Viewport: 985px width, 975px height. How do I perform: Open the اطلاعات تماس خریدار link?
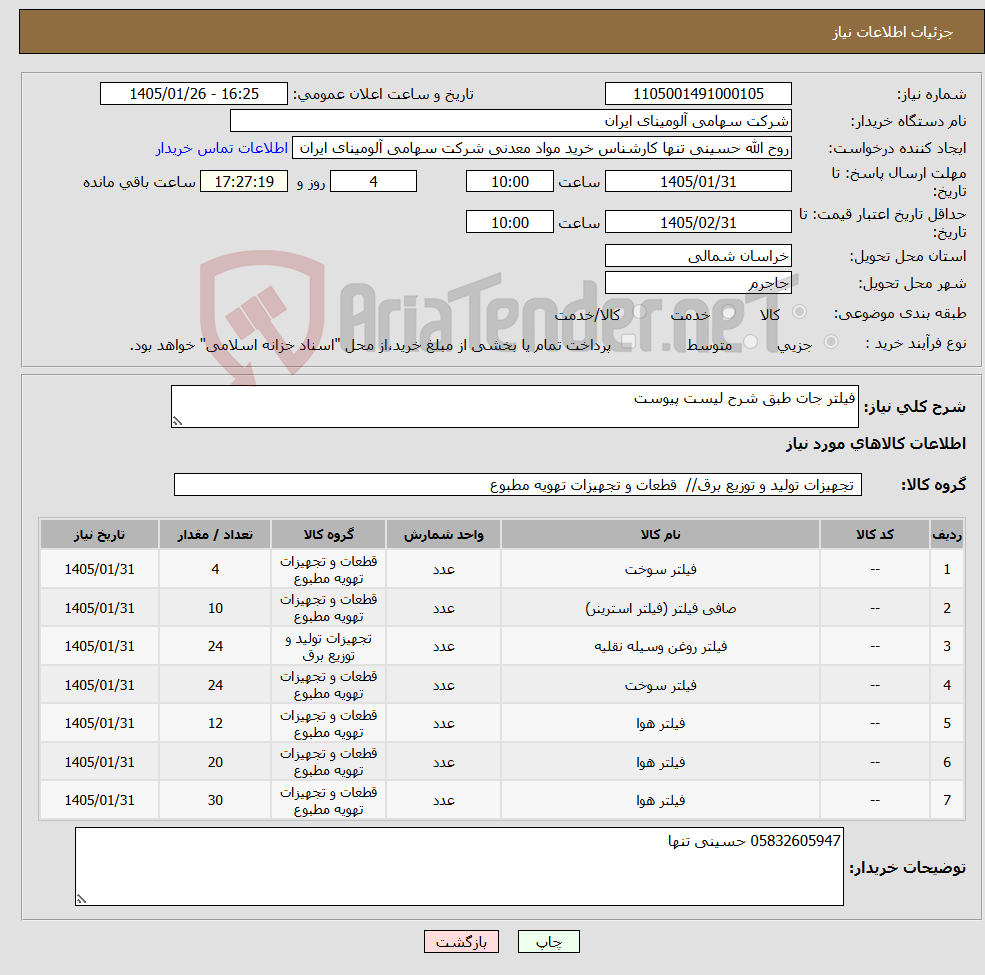pyautogui.click(x=222, y=148)
